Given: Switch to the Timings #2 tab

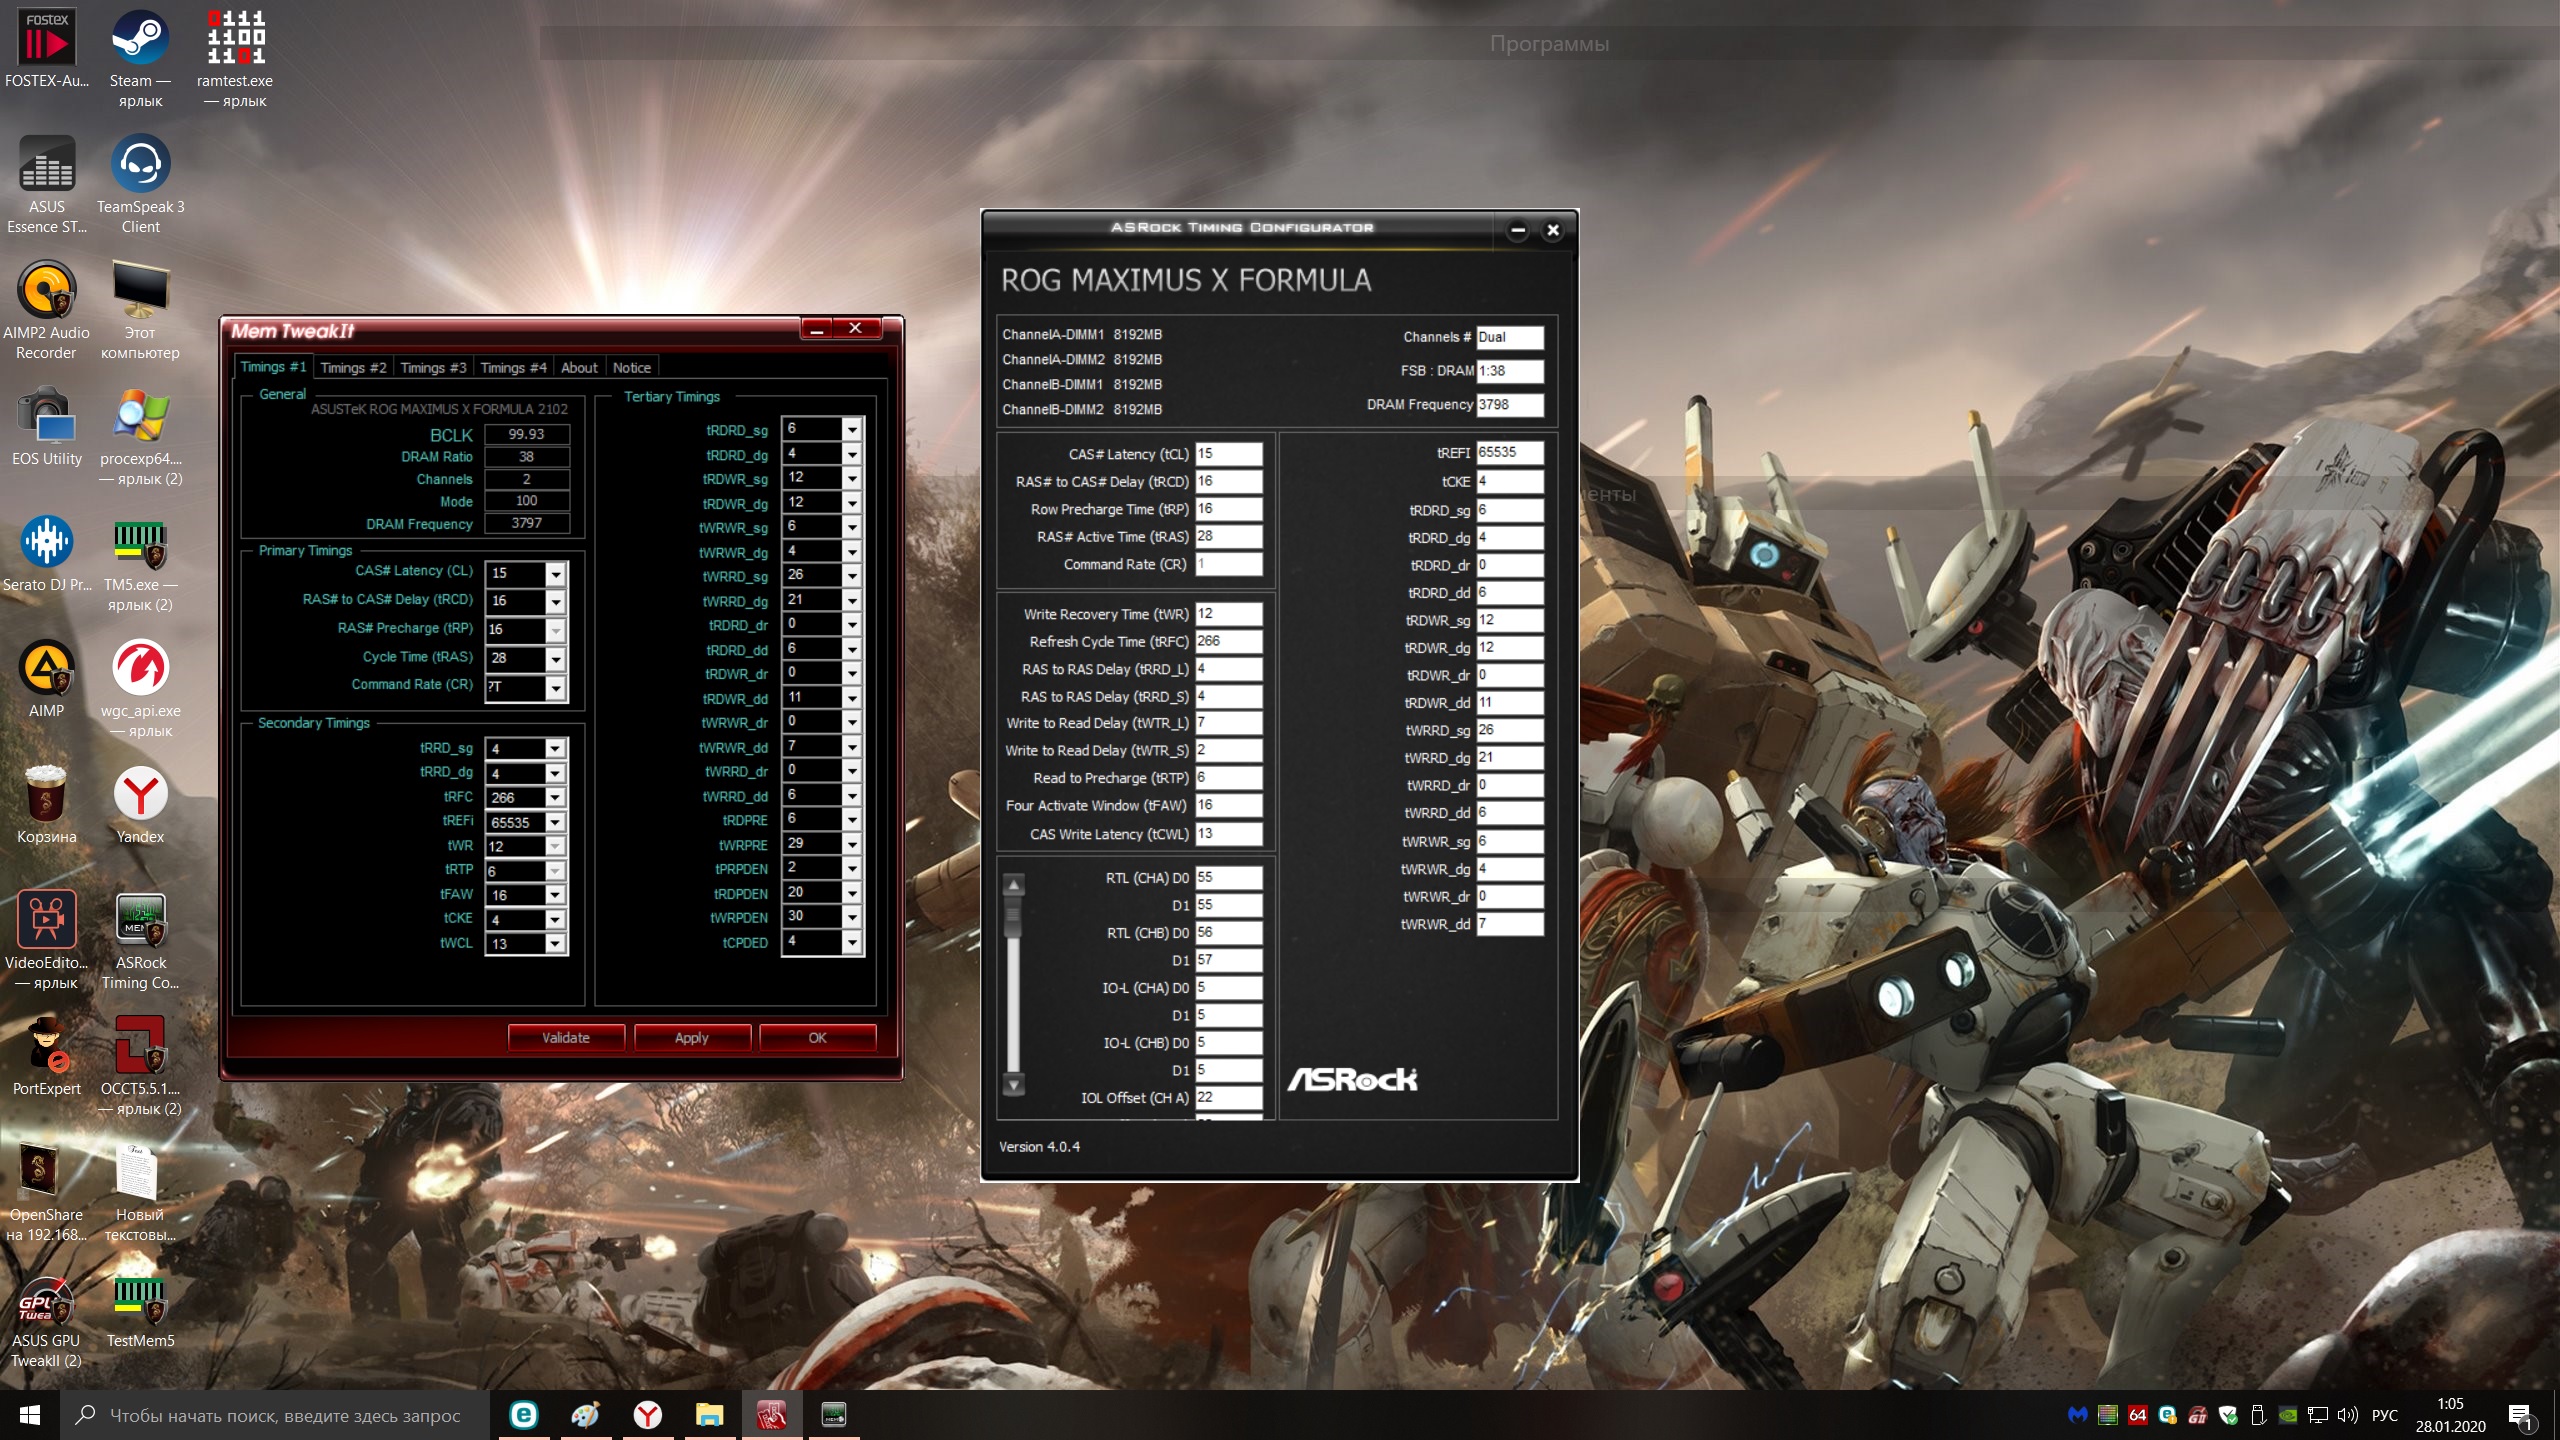Looking at the screenshot, I should click(x=353, y=368).
